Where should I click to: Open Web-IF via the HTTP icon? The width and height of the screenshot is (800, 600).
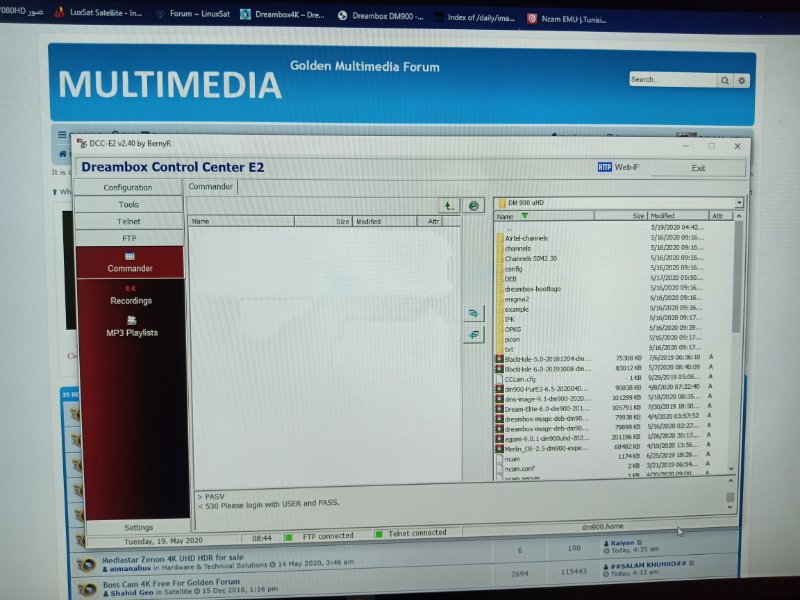click(x=604, y=168)
